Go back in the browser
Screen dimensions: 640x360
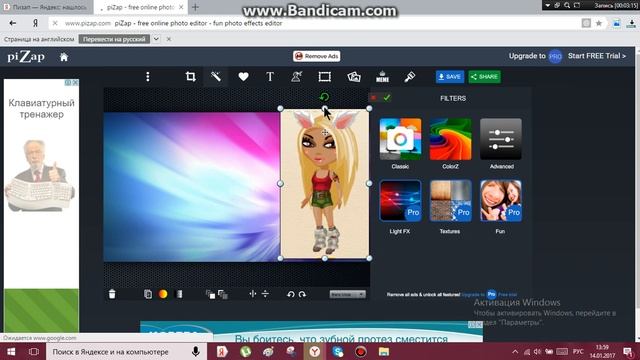click(13, 23)
